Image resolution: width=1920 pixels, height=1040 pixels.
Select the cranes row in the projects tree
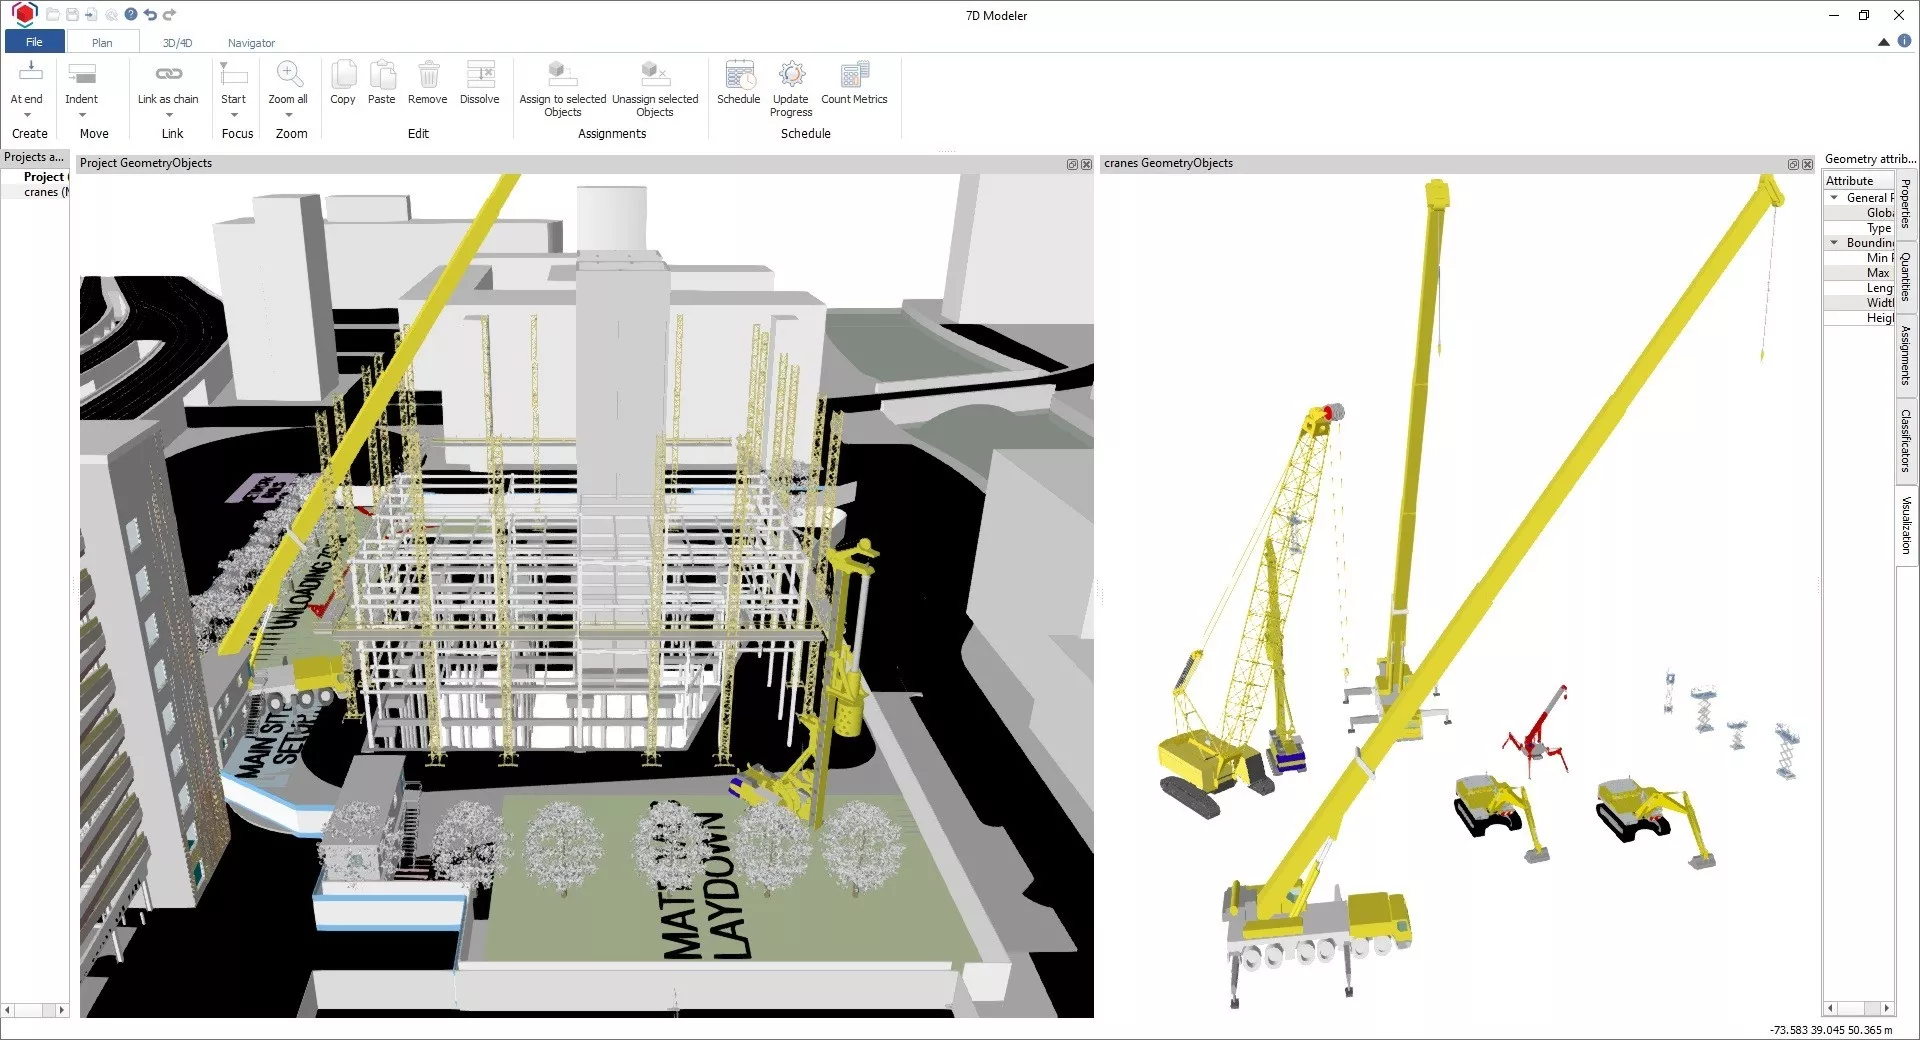[35, 192]
